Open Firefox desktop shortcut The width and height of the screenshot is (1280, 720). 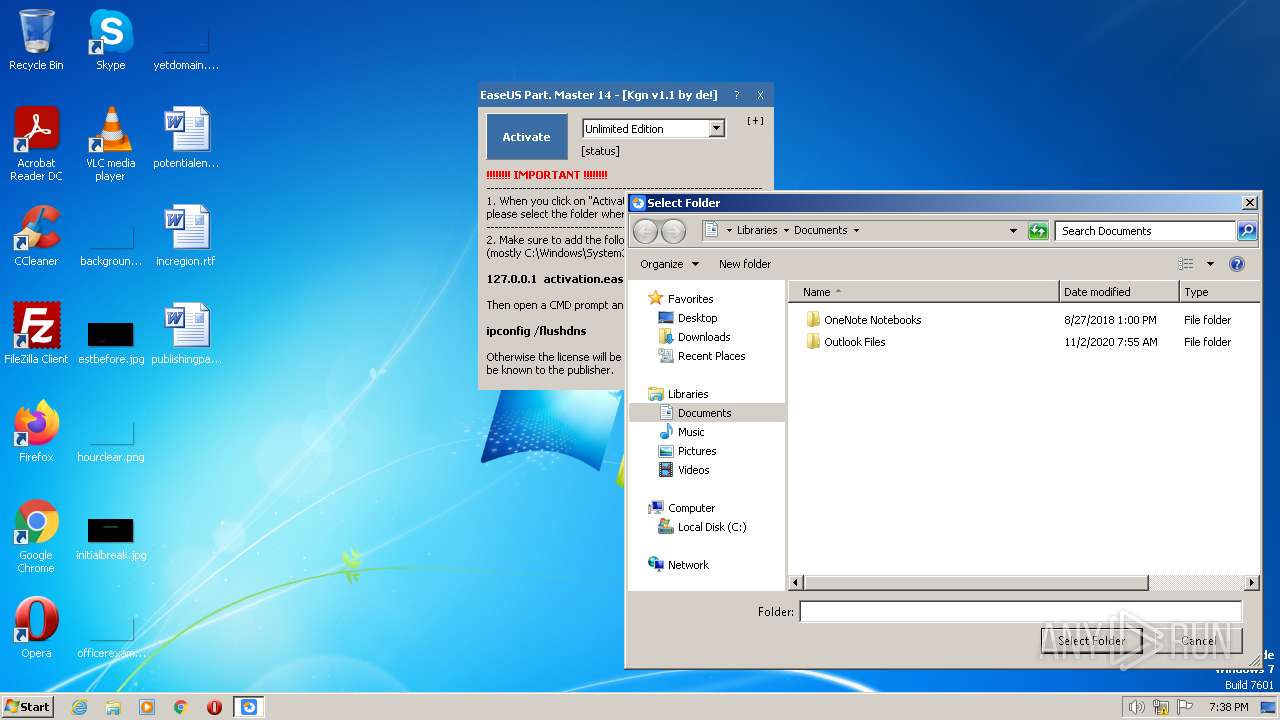coord(36,432)
